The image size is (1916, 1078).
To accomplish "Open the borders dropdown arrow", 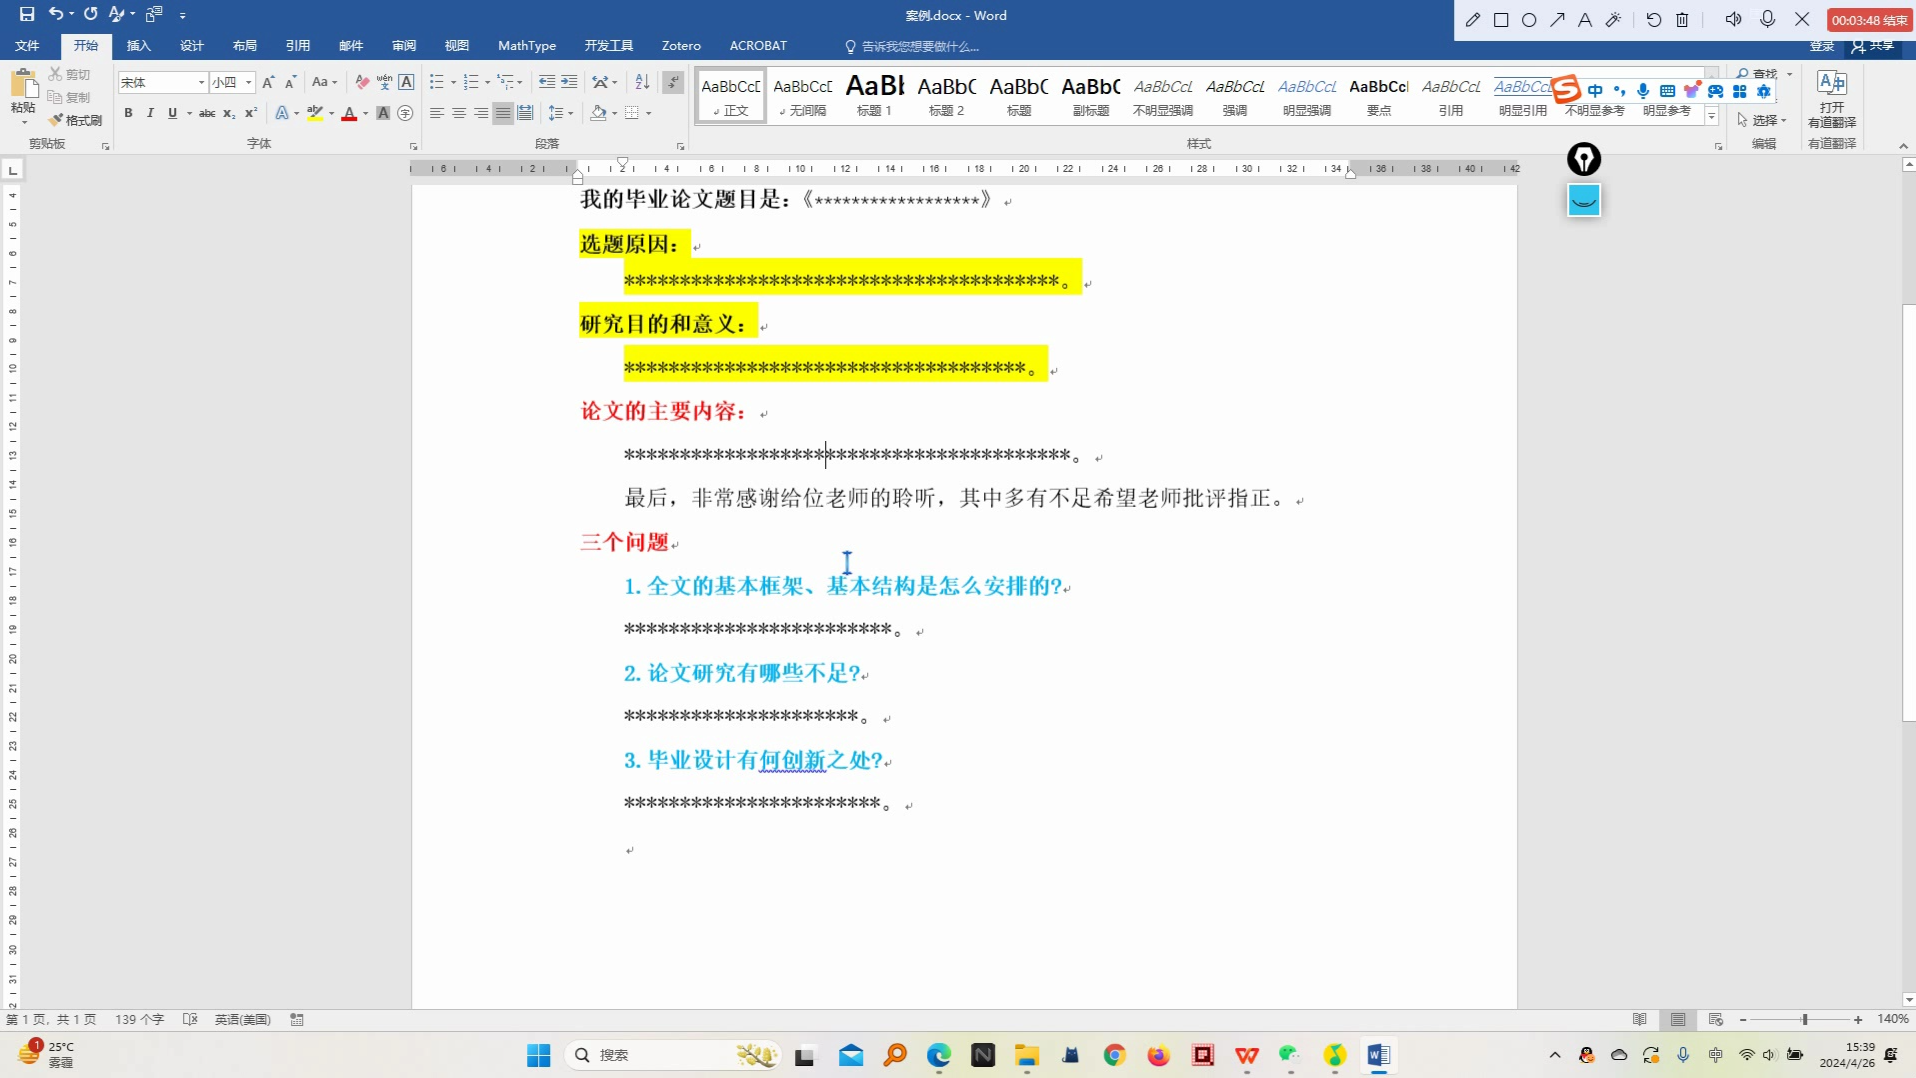I will [649, 113].
